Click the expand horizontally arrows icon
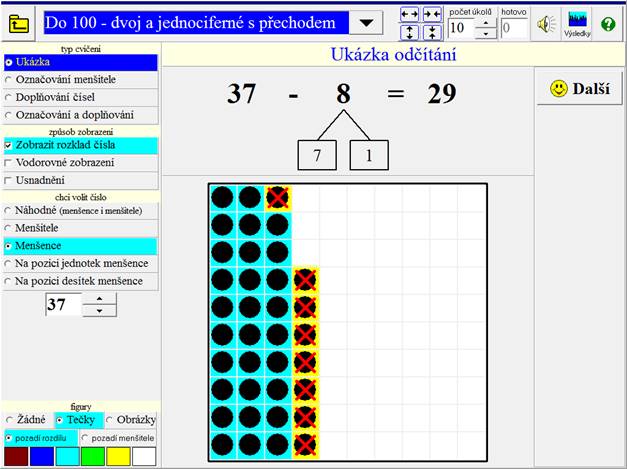 (409, 15)
